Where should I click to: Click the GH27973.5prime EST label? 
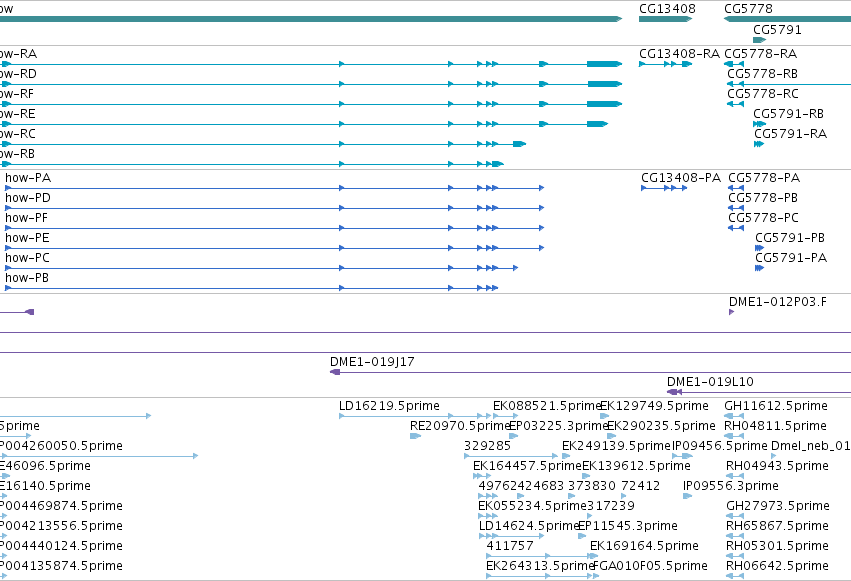[x=777, y=506]
